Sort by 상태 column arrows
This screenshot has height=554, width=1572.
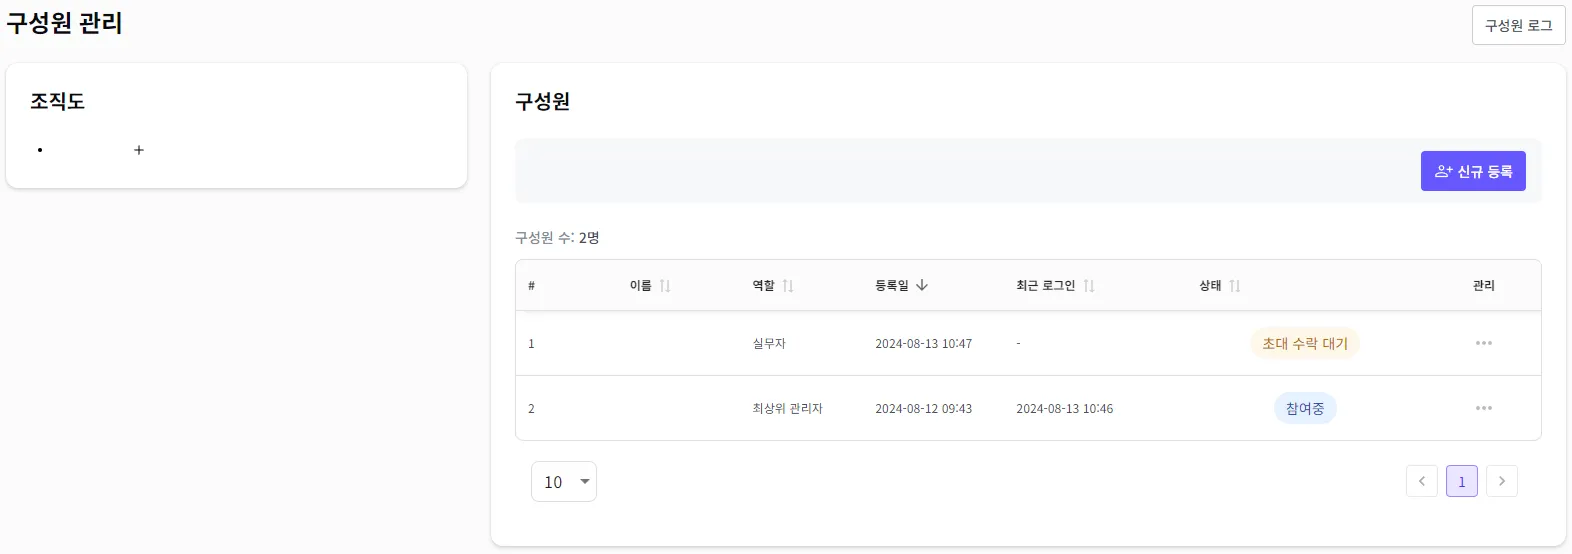1235,286
